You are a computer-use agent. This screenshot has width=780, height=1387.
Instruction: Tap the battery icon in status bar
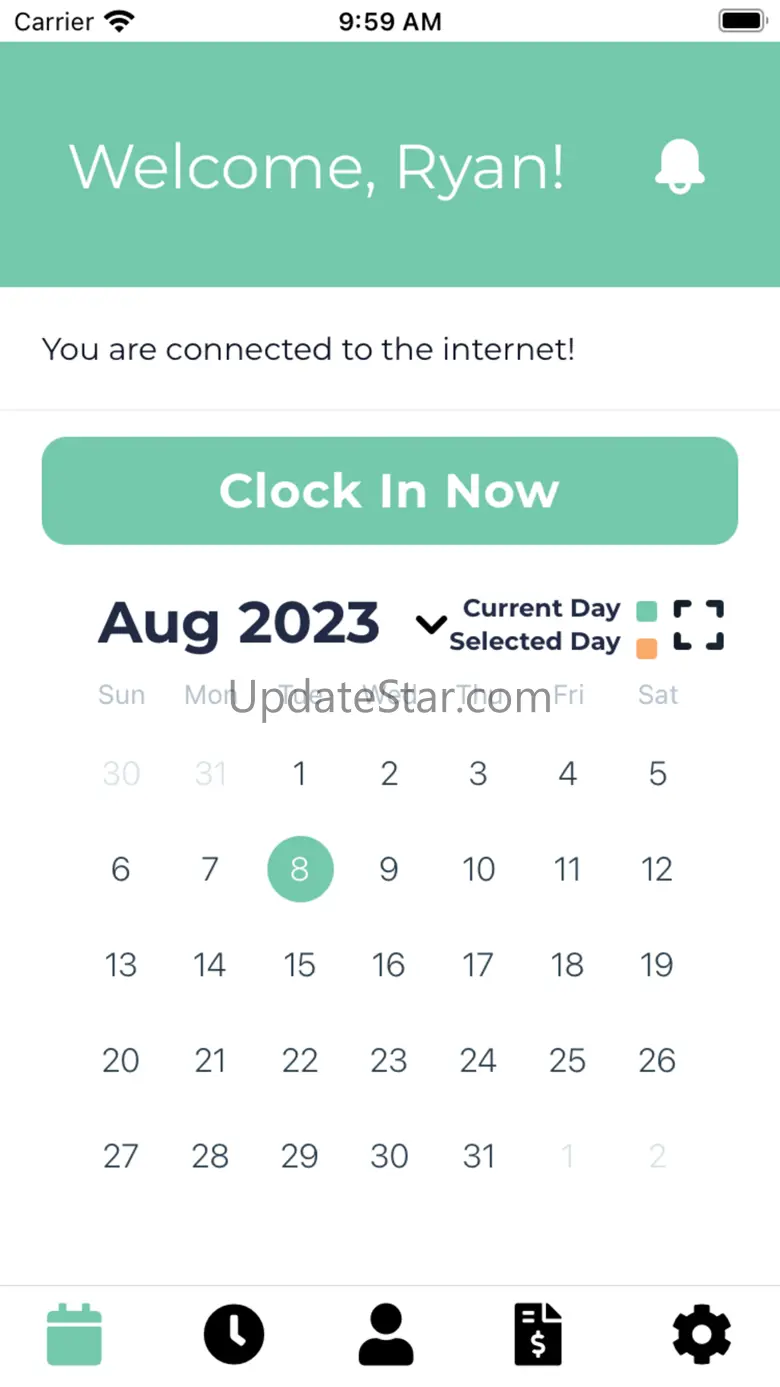tap(741, 21)
